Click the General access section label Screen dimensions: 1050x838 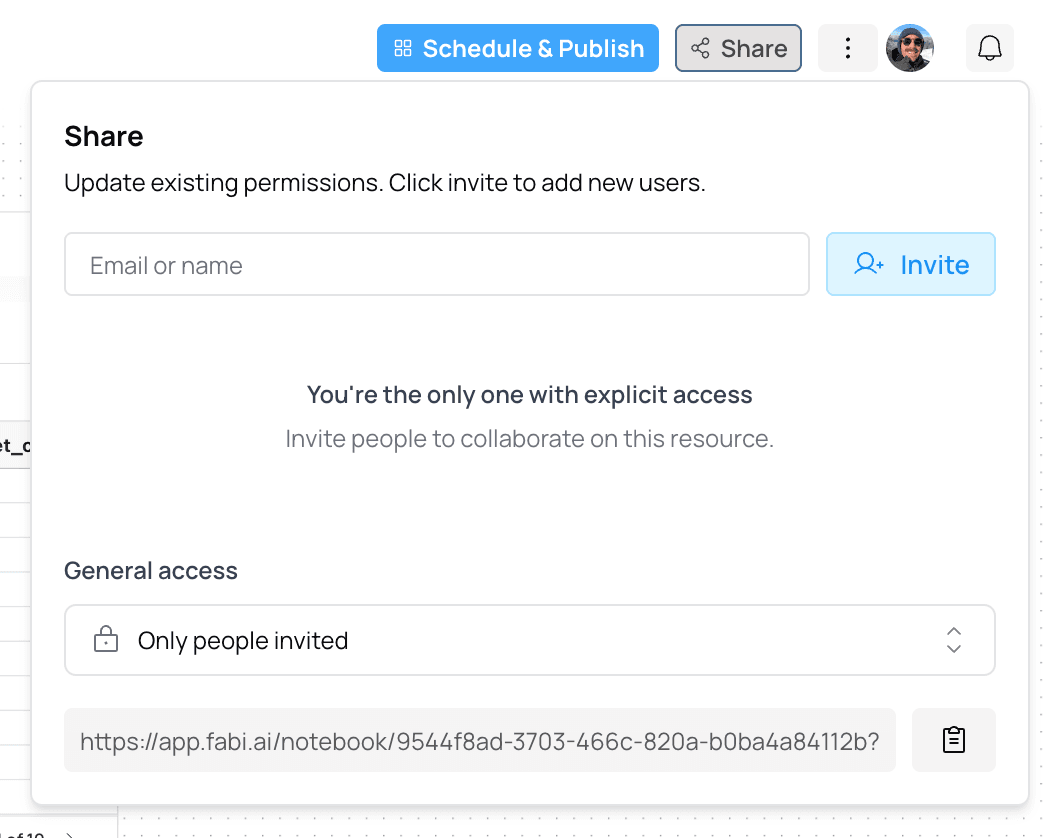[x=151, y=571]
